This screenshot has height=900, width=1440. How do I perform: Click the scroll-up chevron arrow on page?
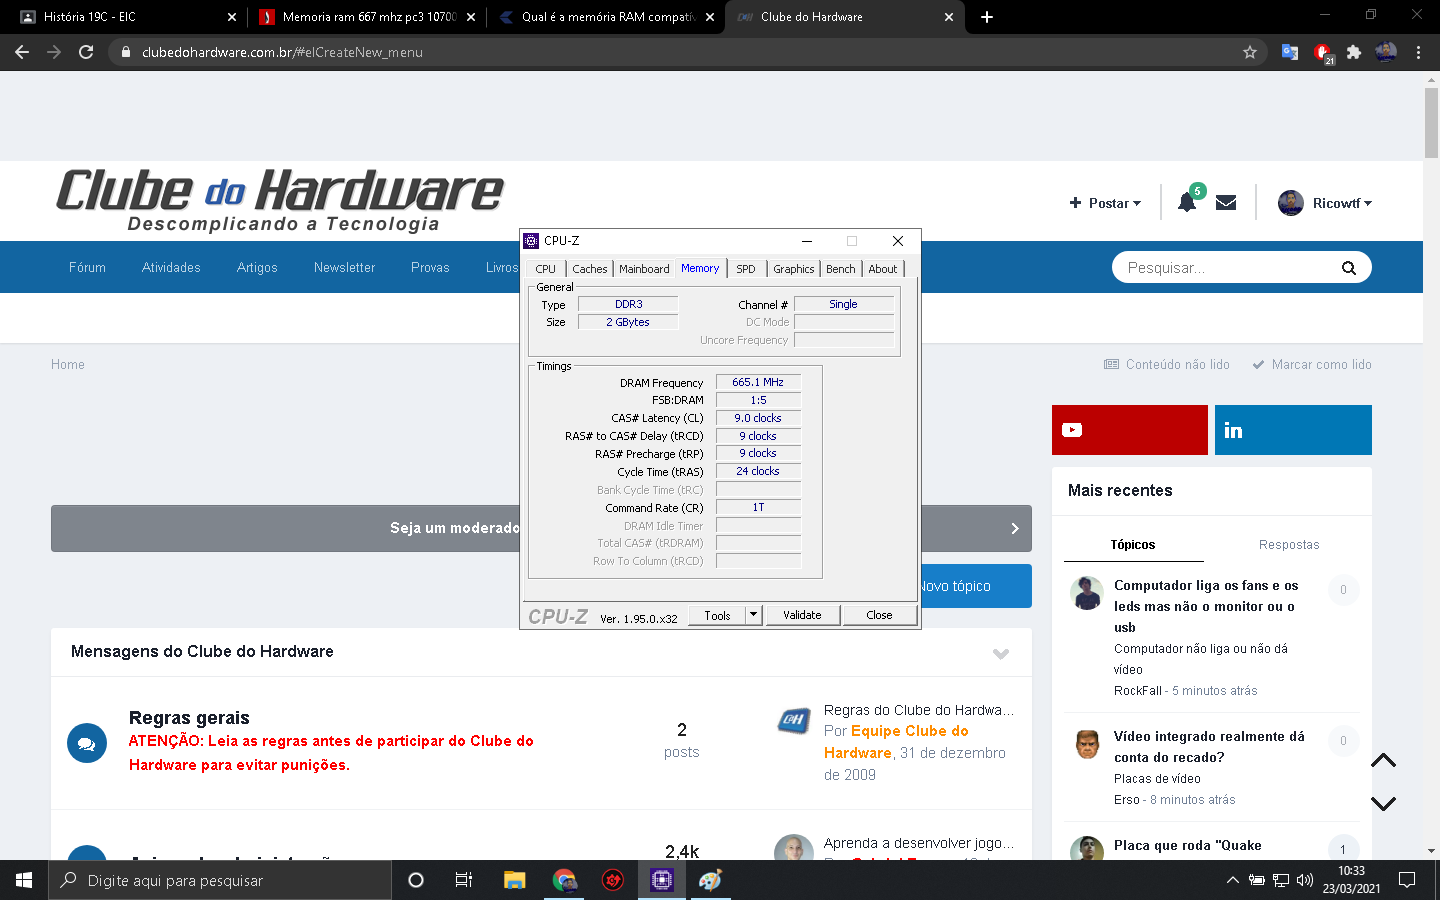coord(1383,761)
